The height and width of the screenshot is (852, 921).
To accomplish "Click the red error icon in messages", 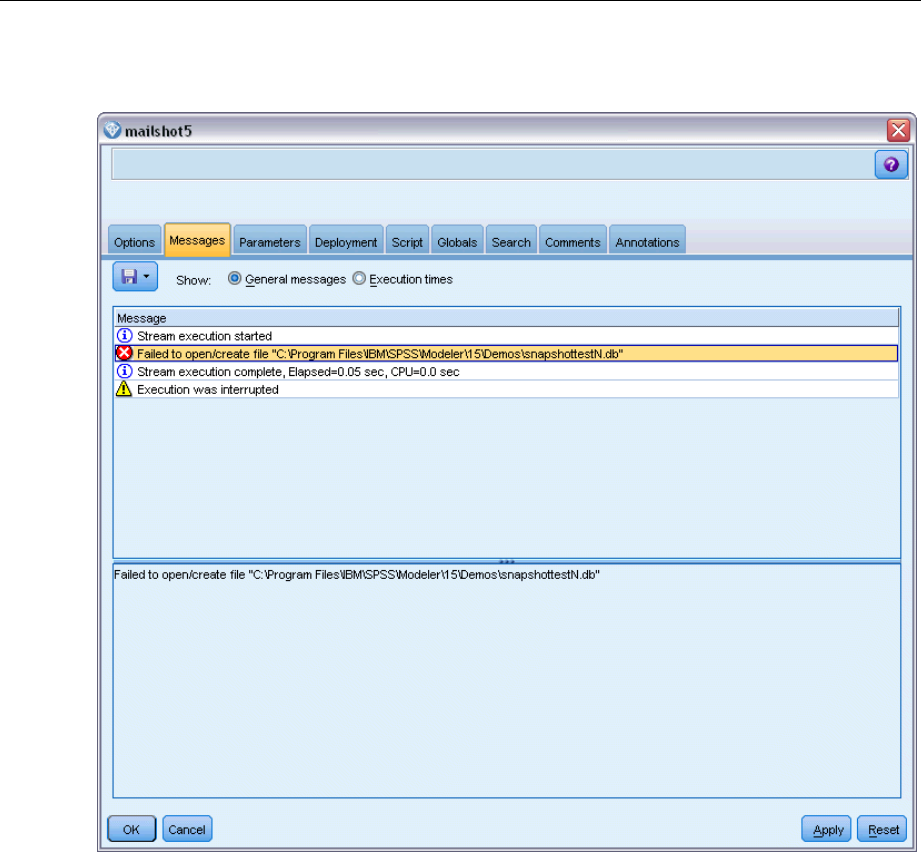I will 125,353.
